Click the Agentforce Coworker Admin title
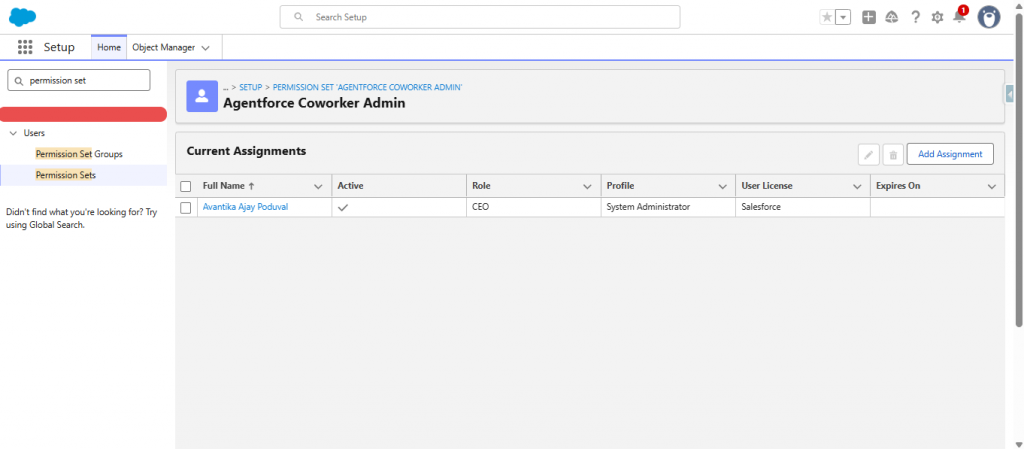Screen dimensions: 1024x449 point(314,102)
